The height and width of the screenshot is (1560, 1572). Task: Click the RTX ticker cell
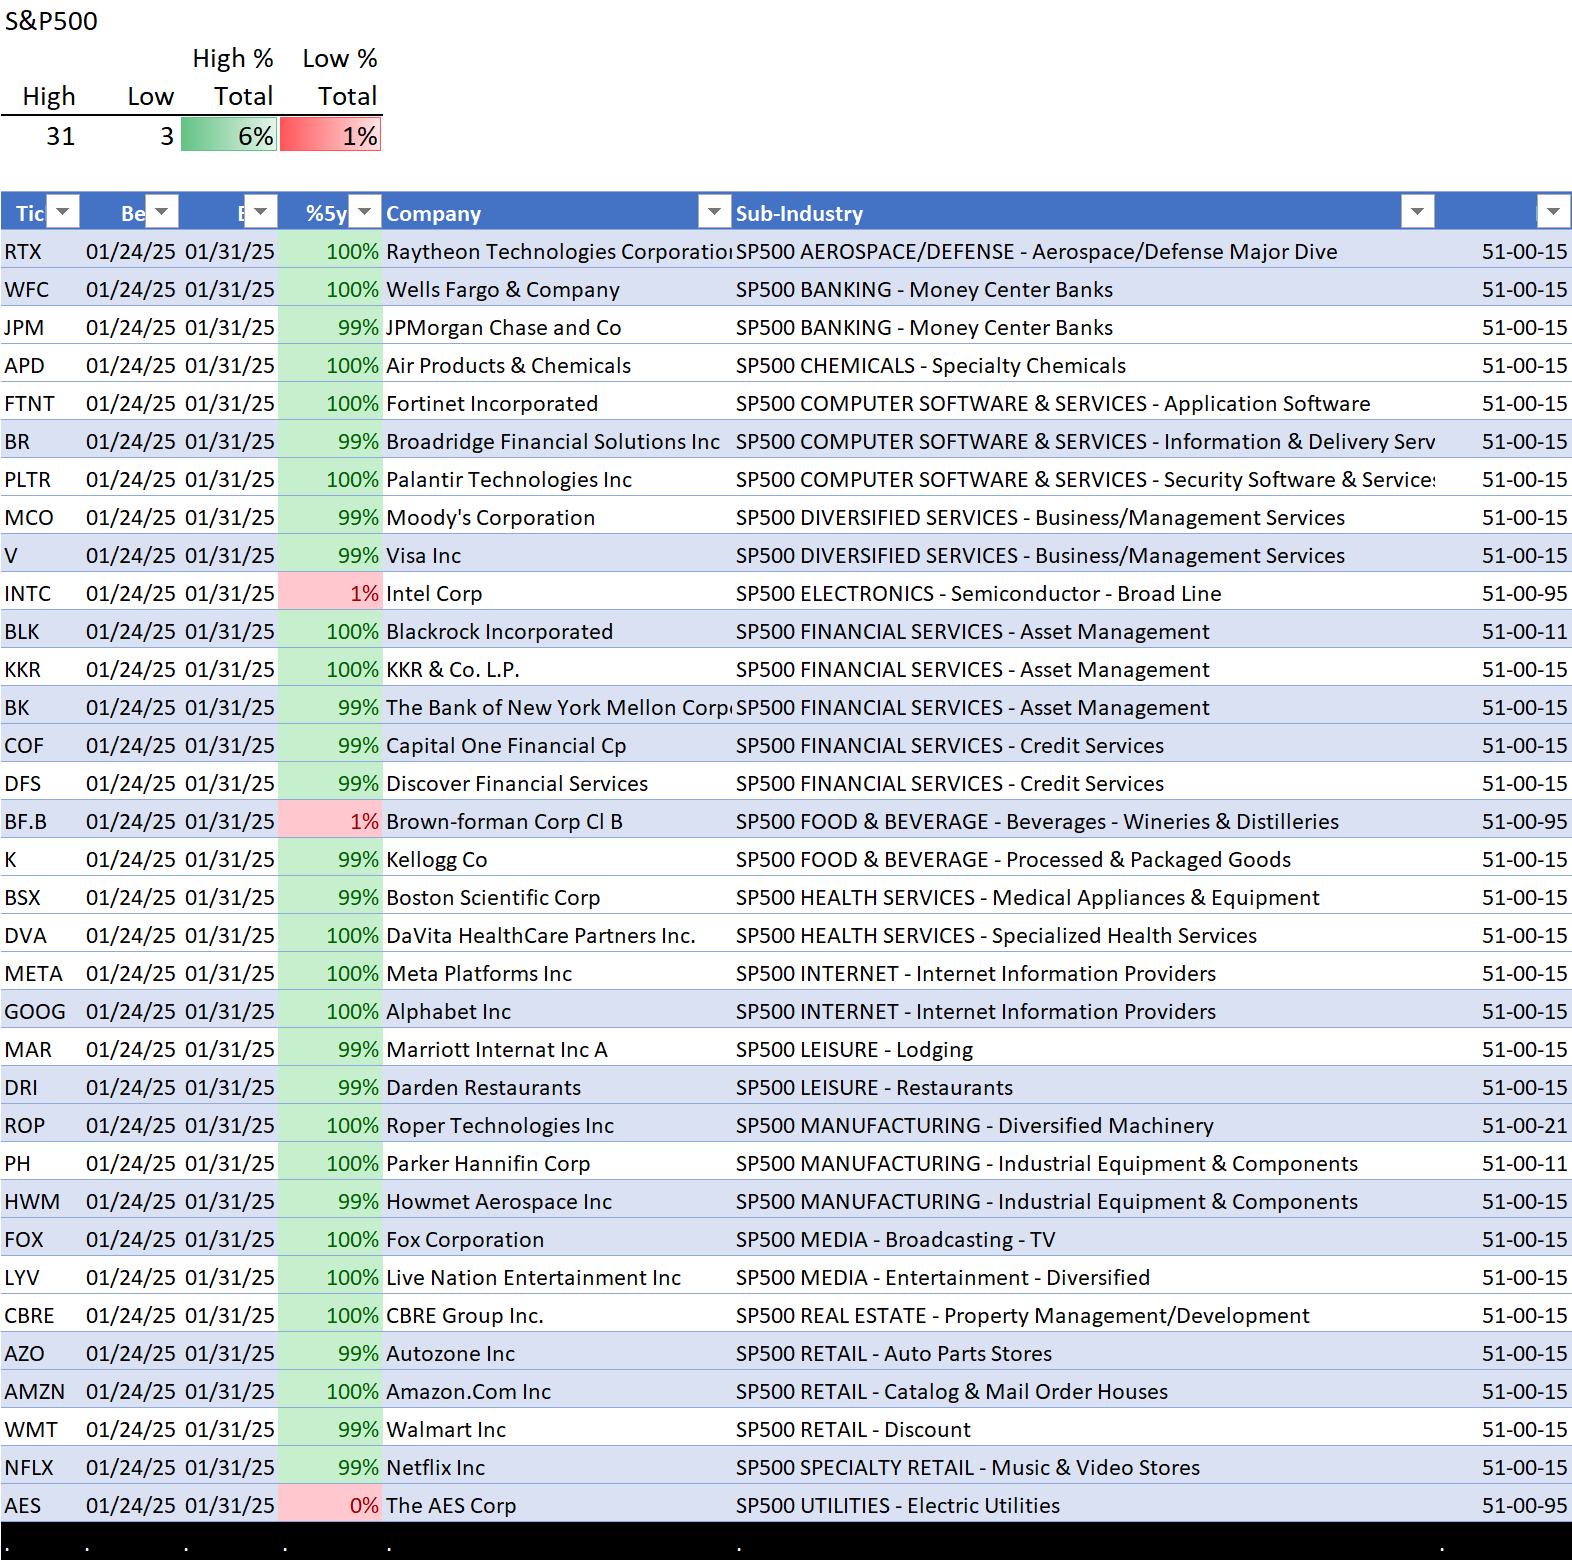click(41, 251)
